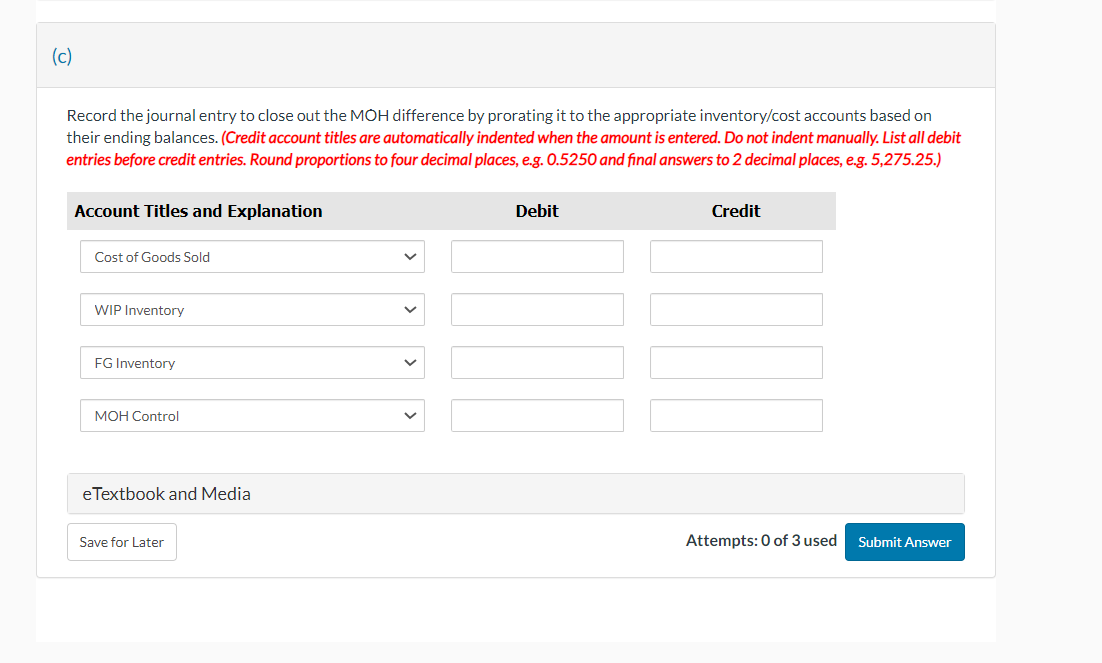Focus the Debit field for Cost of Goods Sold
Screen dimensions: 1102x663
click(537, 257)
